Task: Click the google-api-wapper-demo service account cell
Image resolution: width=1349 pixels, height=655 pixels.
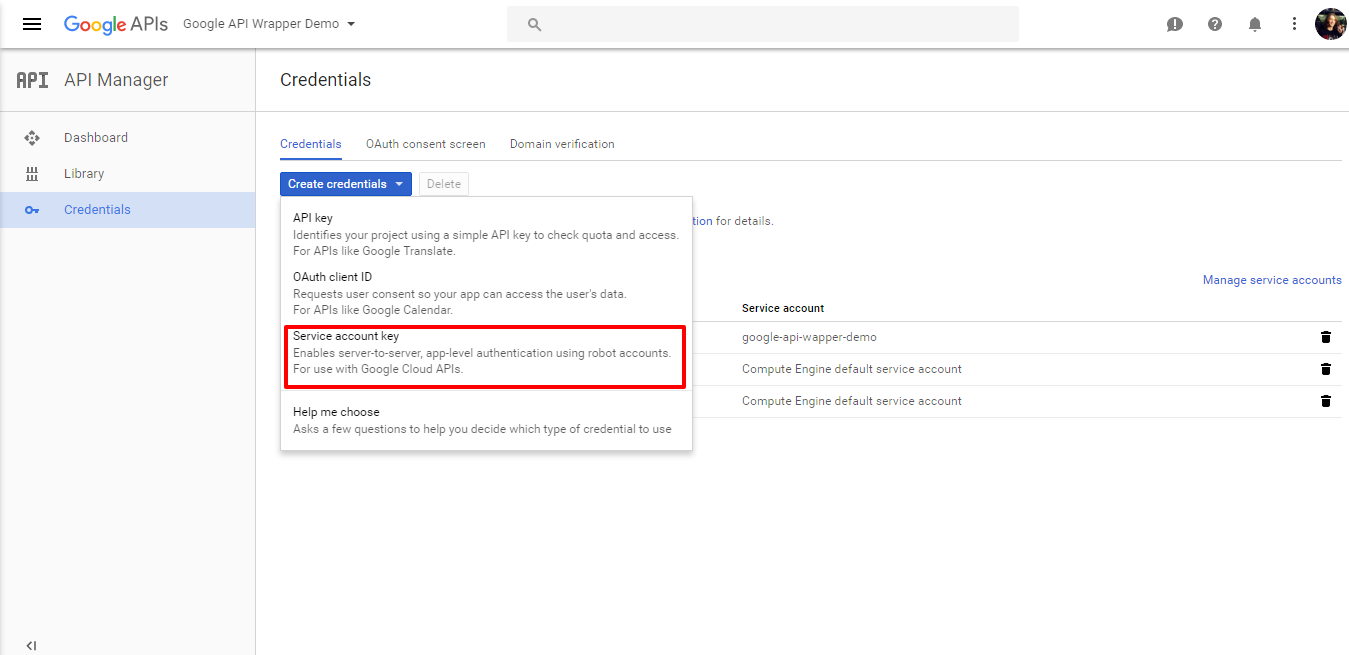Action: pos(809,337)
